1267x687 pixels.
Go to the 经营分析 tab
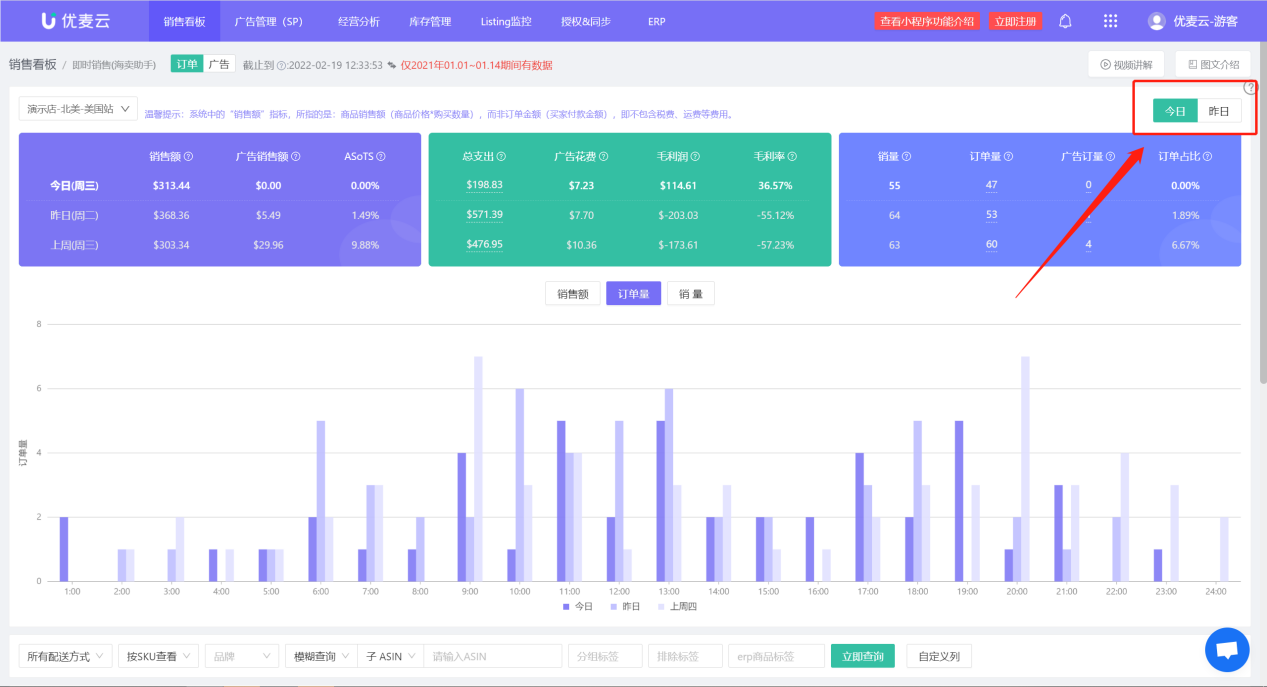point(359,21)
